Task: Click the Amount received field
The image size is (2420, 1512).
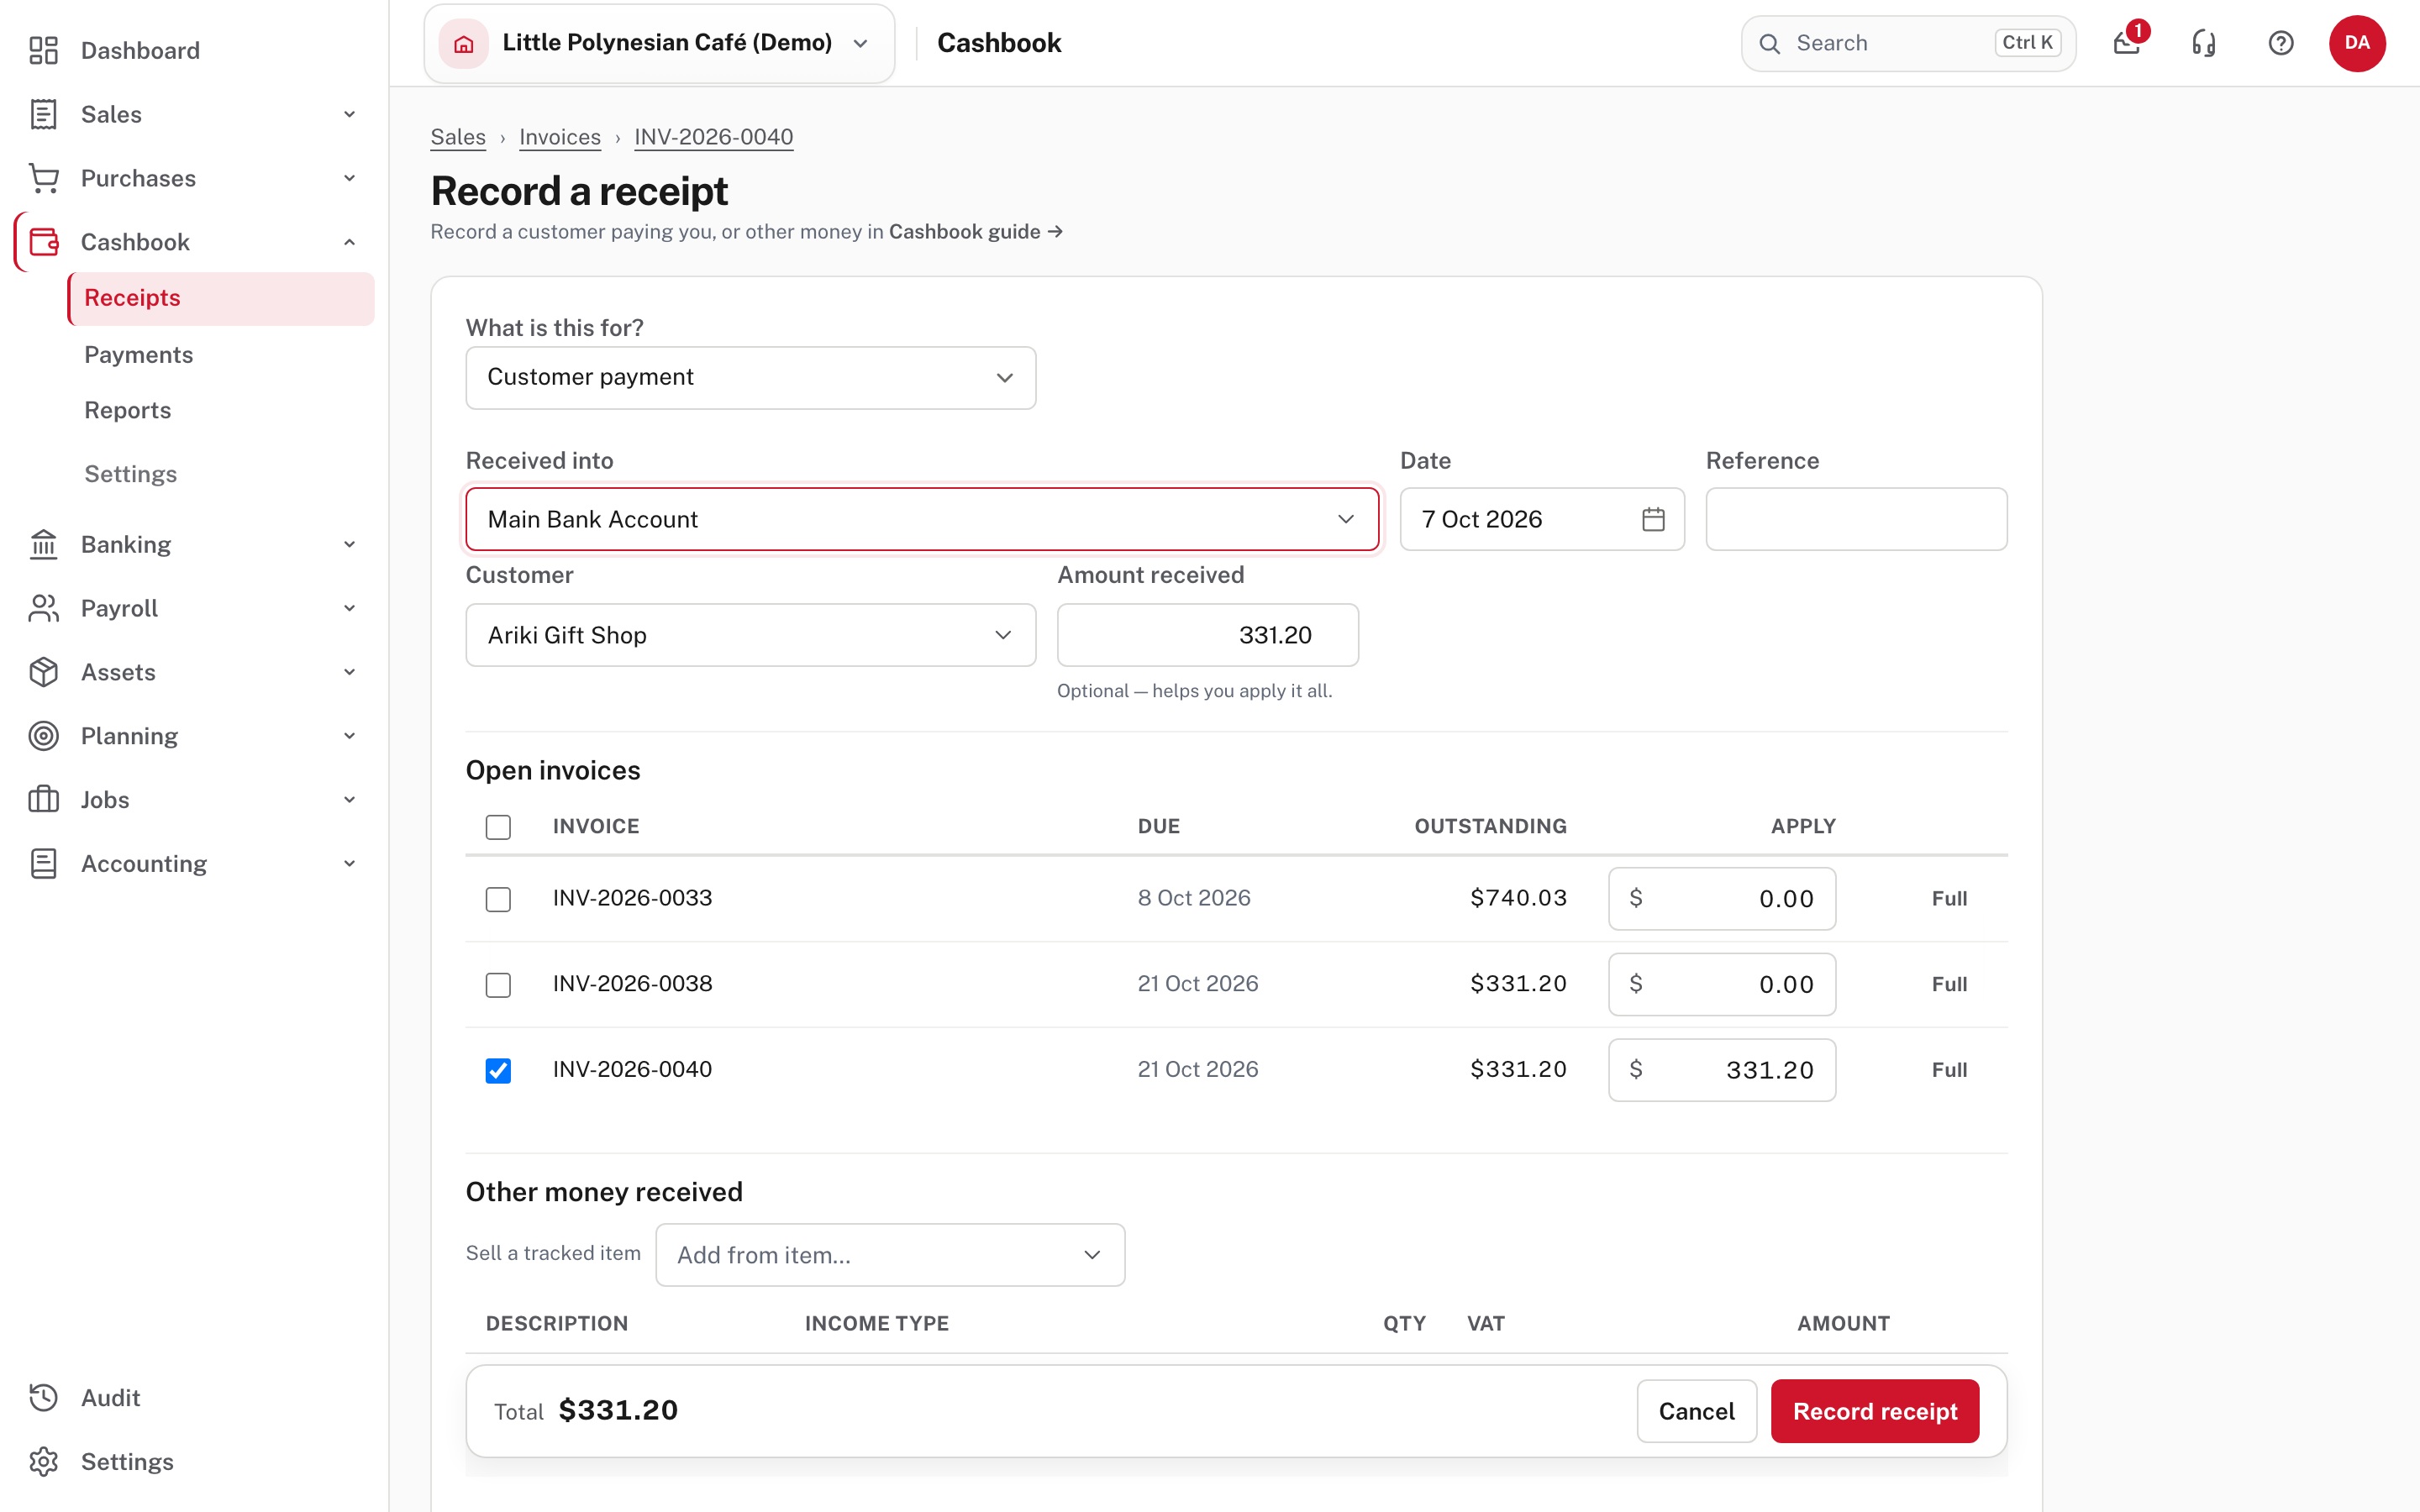Action: tap(1208, 635)
